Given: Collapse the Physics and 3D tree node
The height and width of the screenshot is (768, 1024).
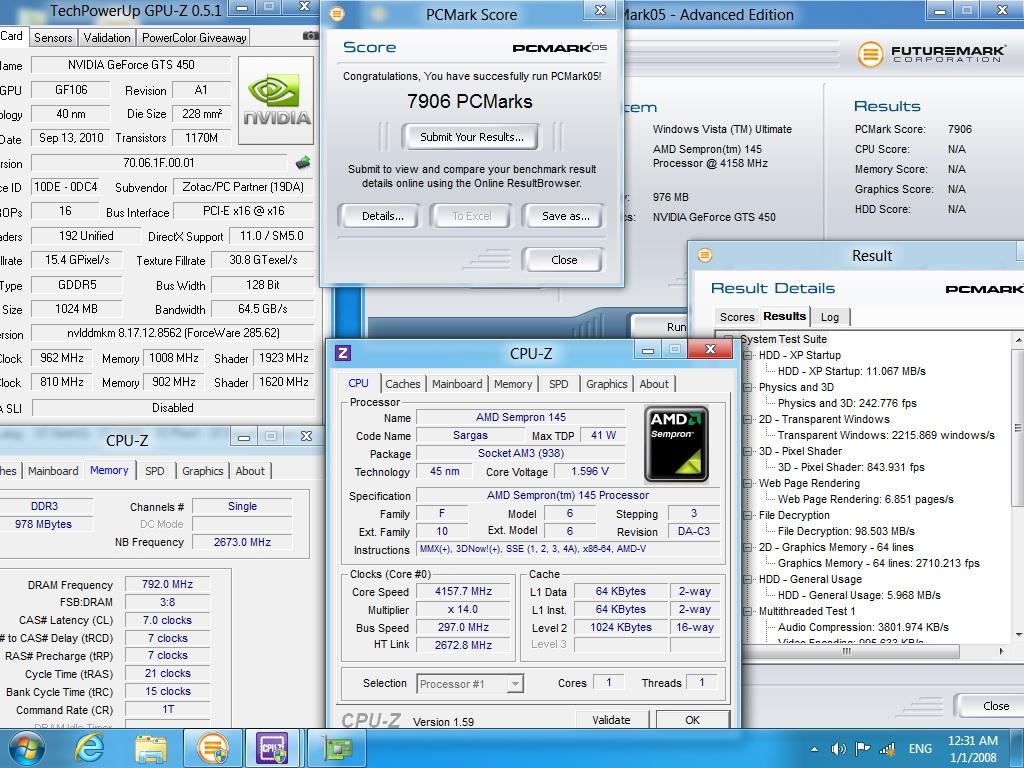Looking at the screenshot, I should click(x=748, y=387).
